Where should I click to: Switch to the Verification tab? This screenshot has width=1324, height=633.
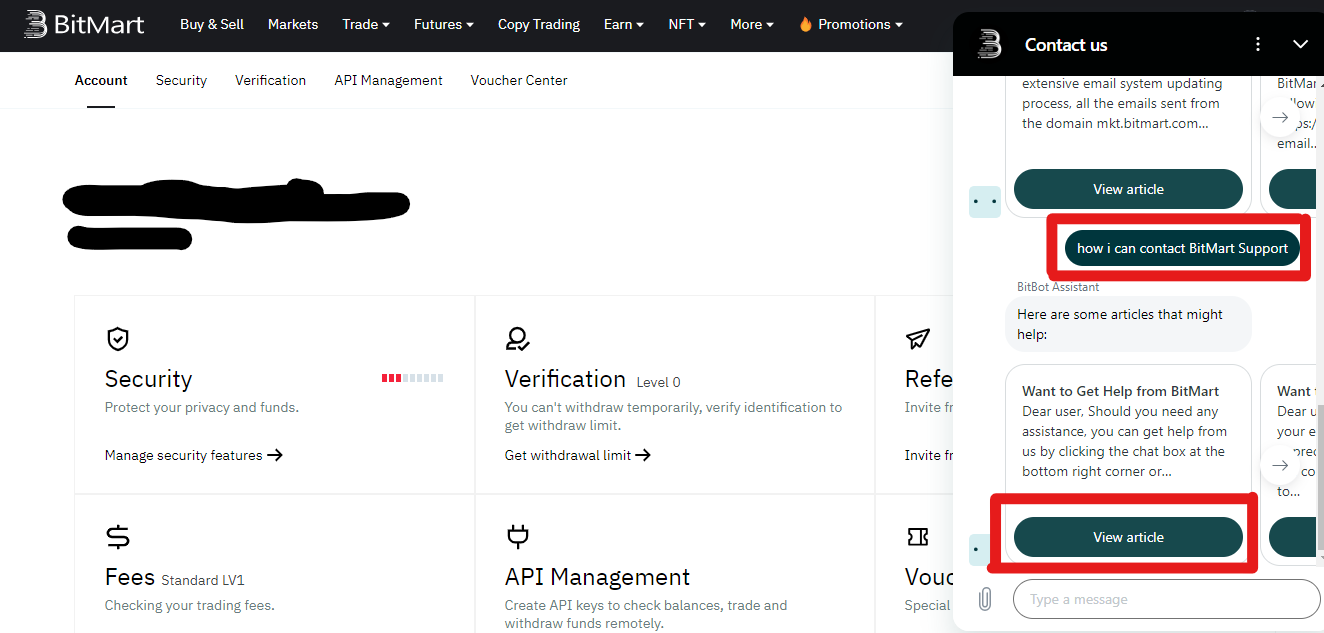pyautogui.click(x=270, y=80)
